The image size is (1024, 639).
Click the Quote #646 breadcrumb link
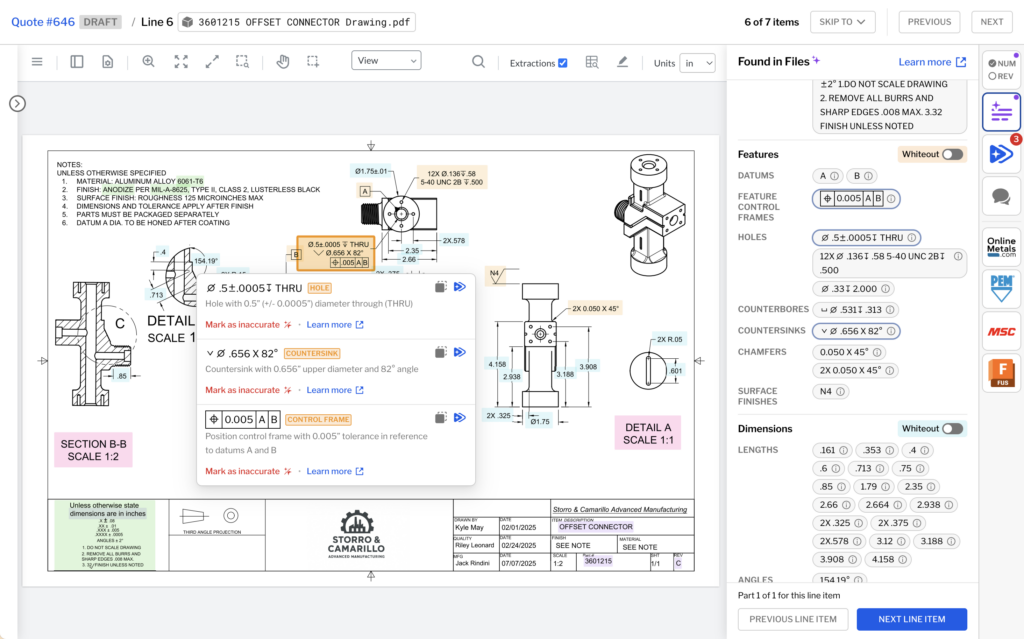coord(43,22)
